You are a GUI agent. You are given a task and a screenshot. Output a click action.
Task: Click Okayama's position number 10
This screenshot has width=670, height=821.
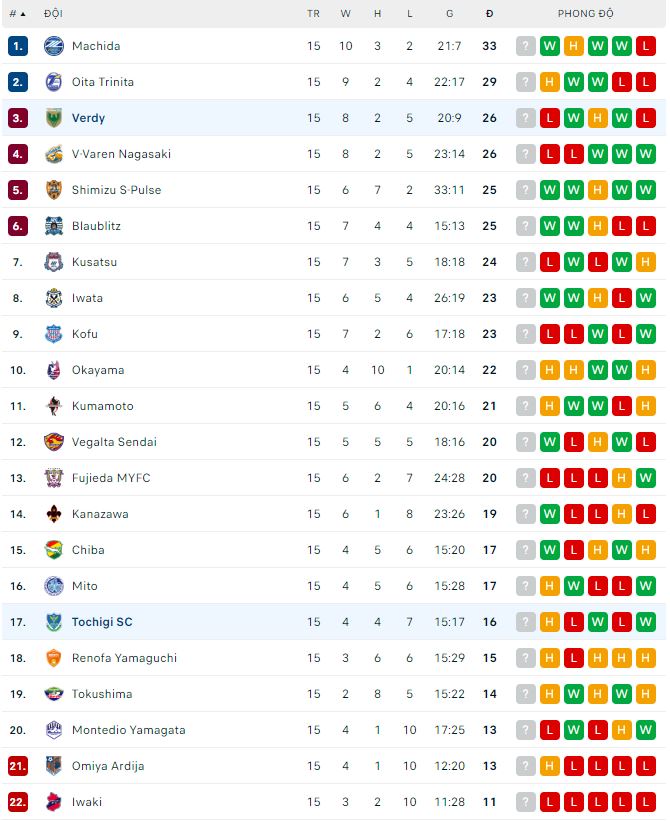point(18,370)
